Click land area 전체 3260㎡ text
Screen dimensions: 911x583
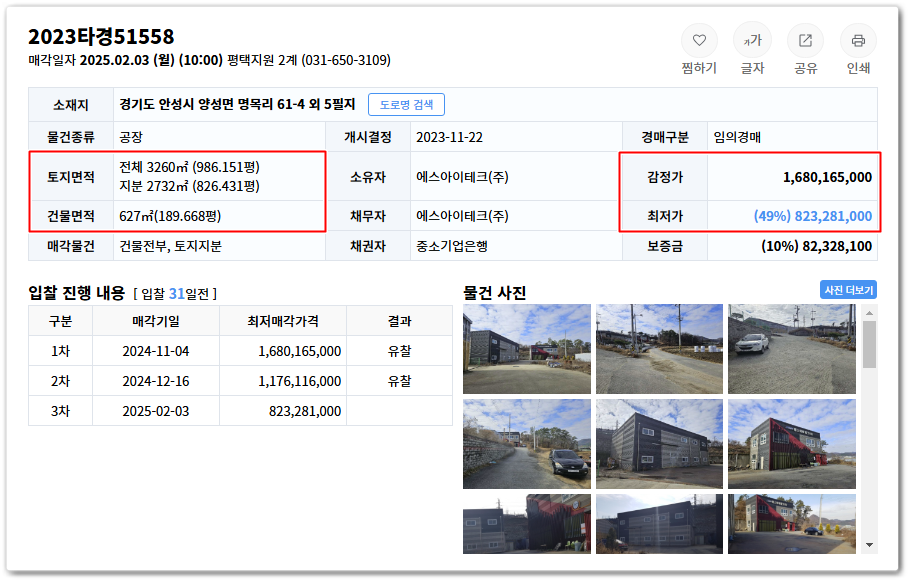(189, 167)
